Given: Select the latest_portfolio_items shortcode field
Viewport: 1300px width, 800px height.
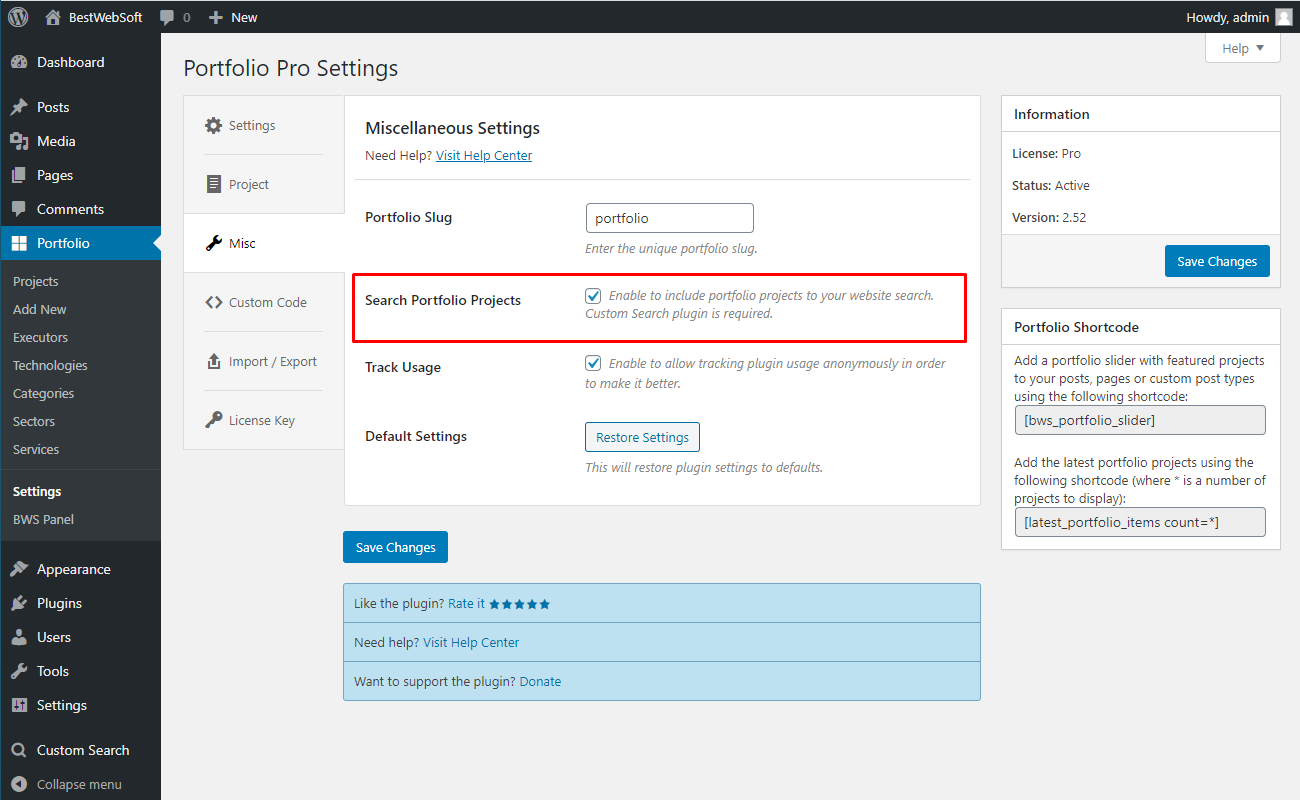Looking at the screenshot, I should [1140, 522].
